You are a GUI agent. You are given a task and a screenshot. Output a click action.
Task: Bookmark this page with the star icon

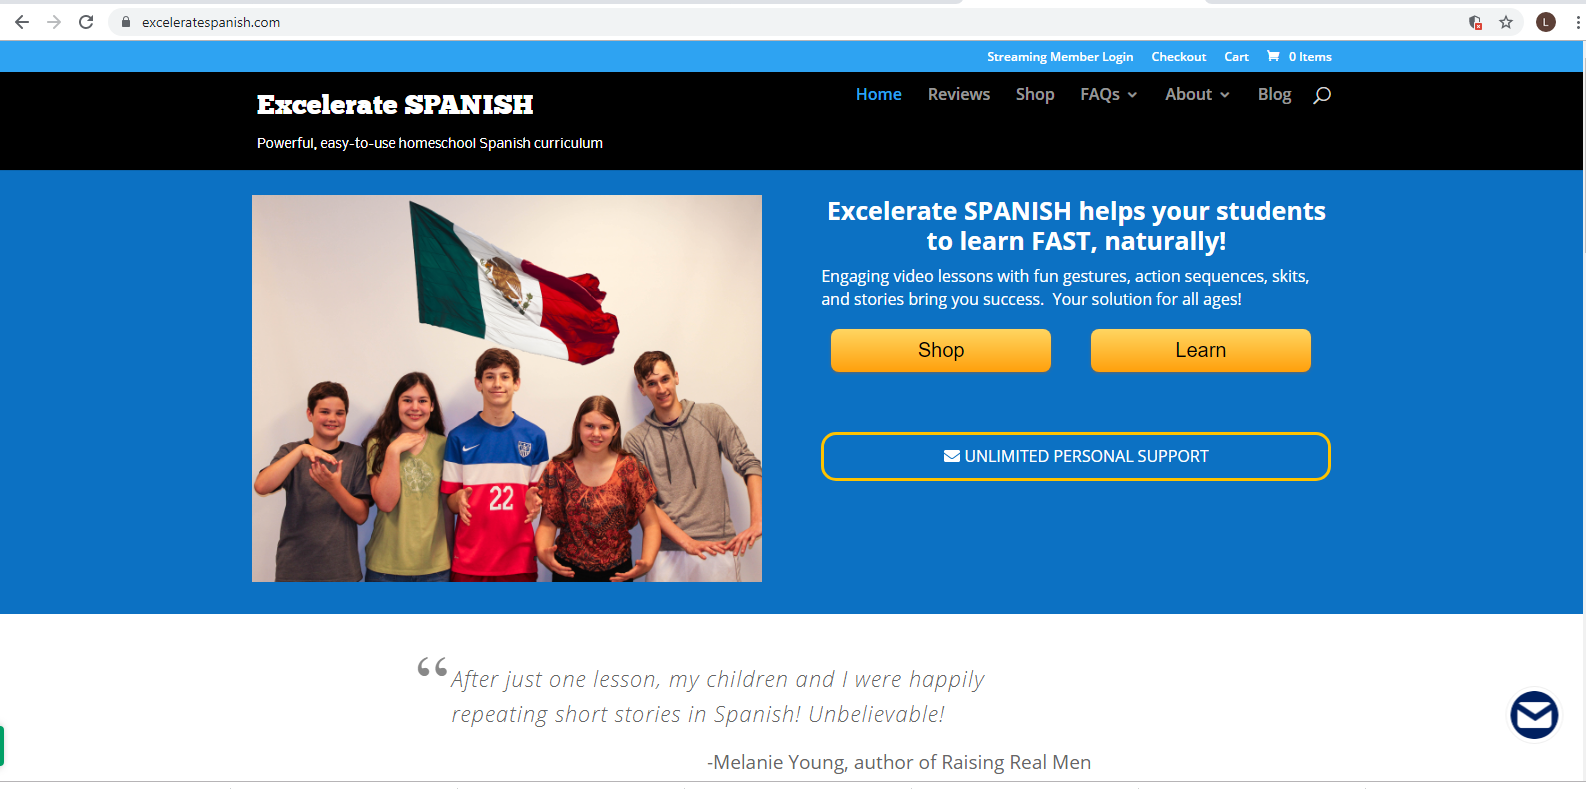(x=1506, y=22)
